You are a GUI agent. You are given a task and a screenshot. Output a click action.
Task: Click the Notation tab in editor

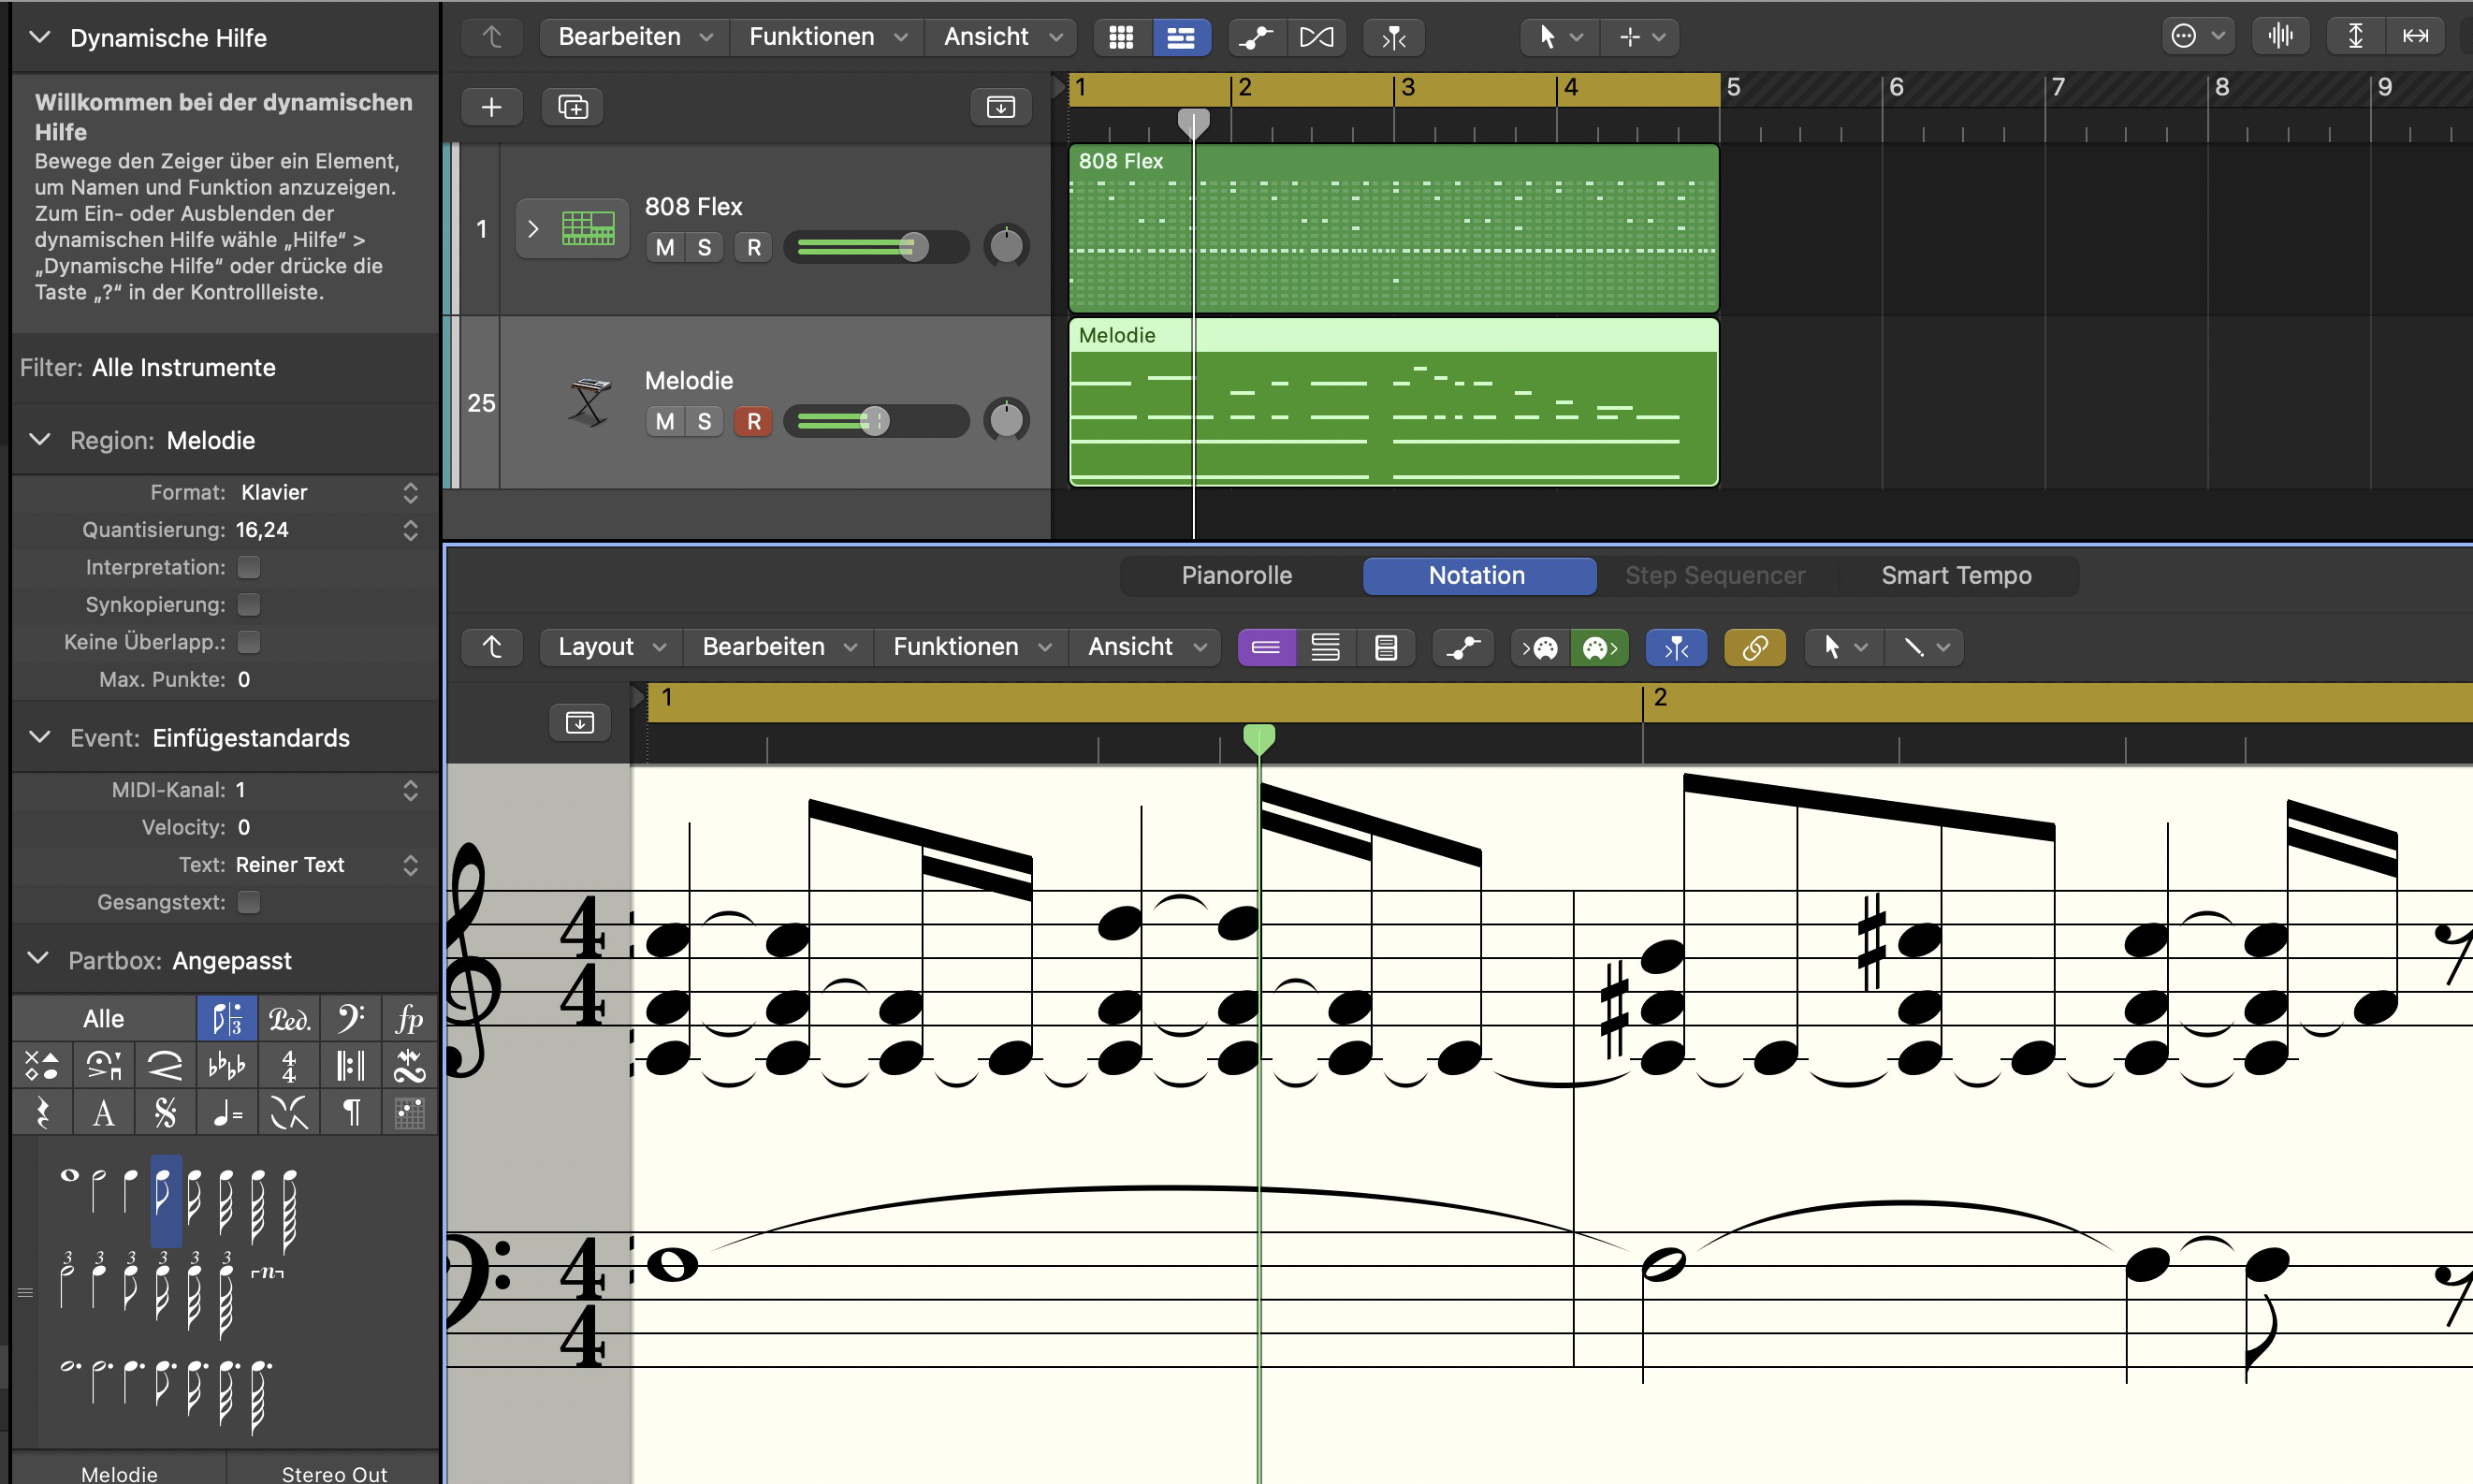click(1477, 575)
